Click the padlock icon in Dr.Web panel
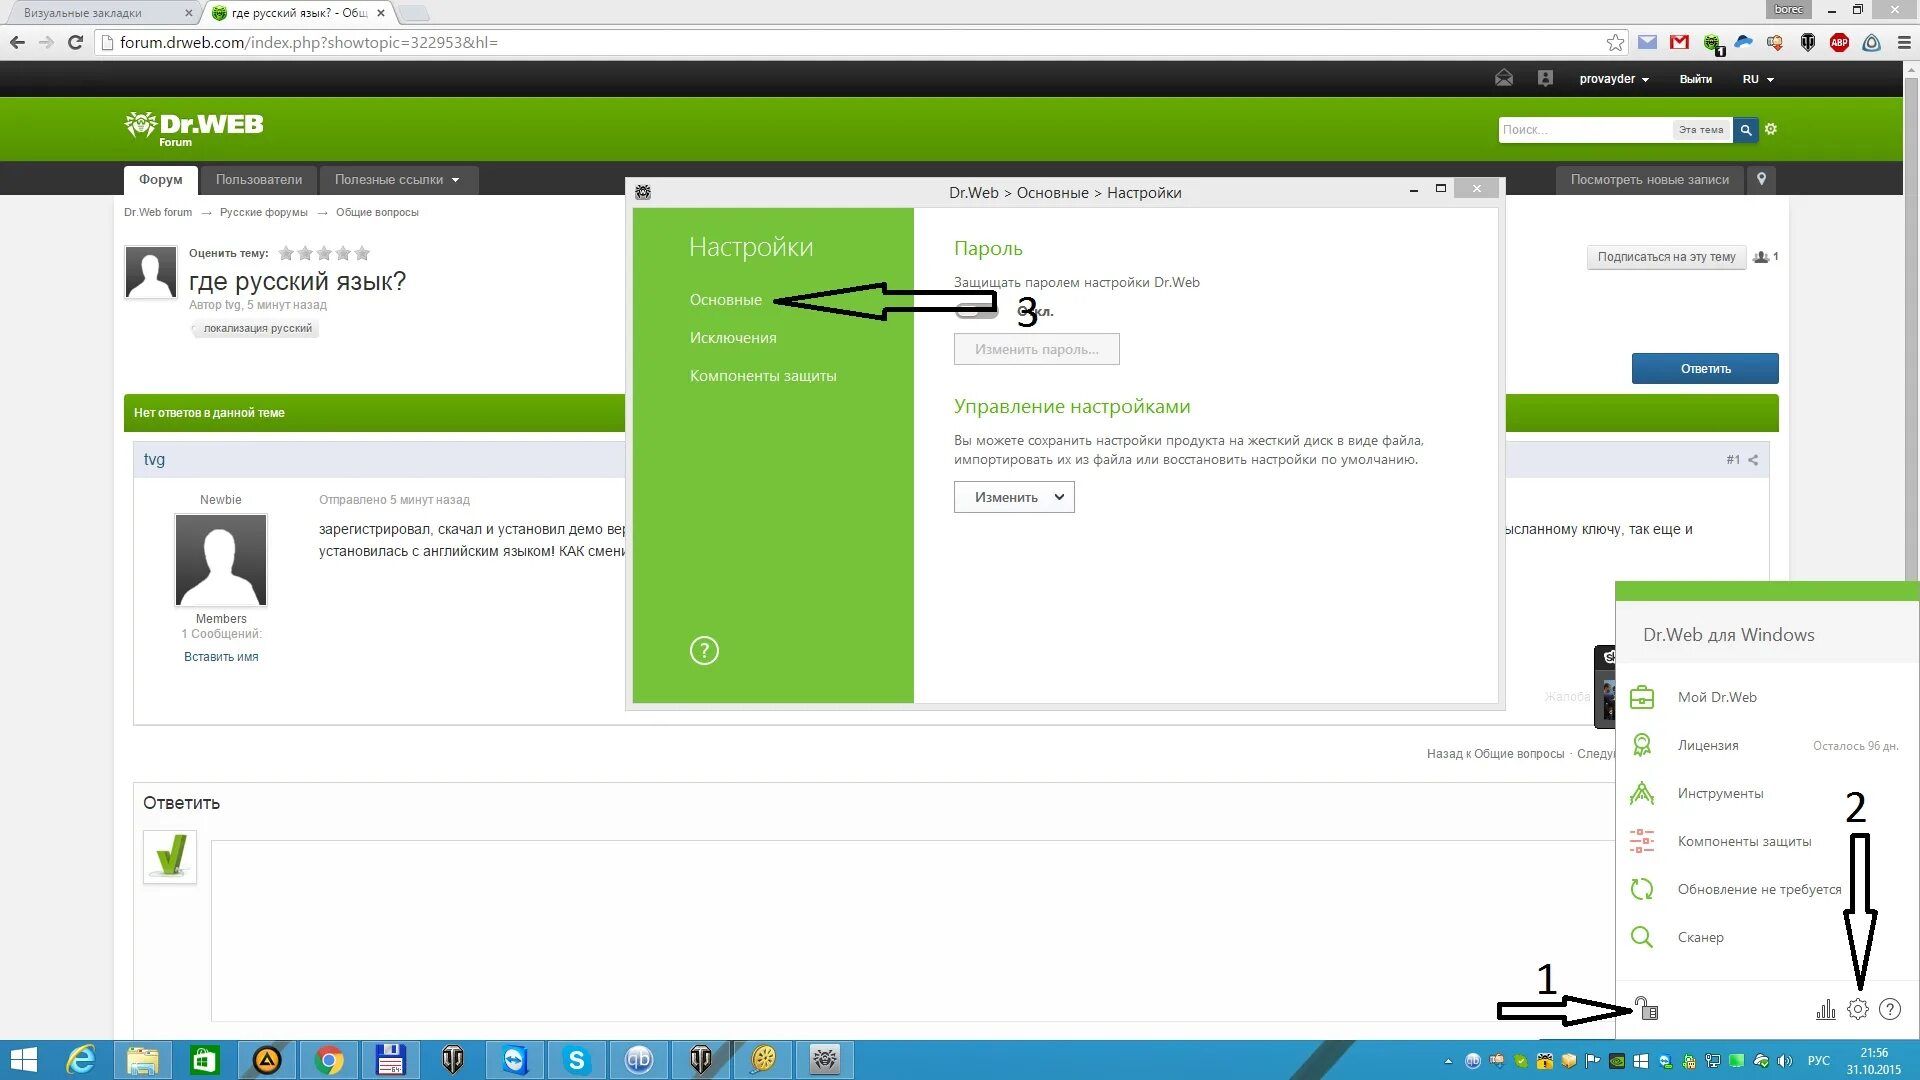The image size is (1920, 1080). [x=1646, y=1008]
